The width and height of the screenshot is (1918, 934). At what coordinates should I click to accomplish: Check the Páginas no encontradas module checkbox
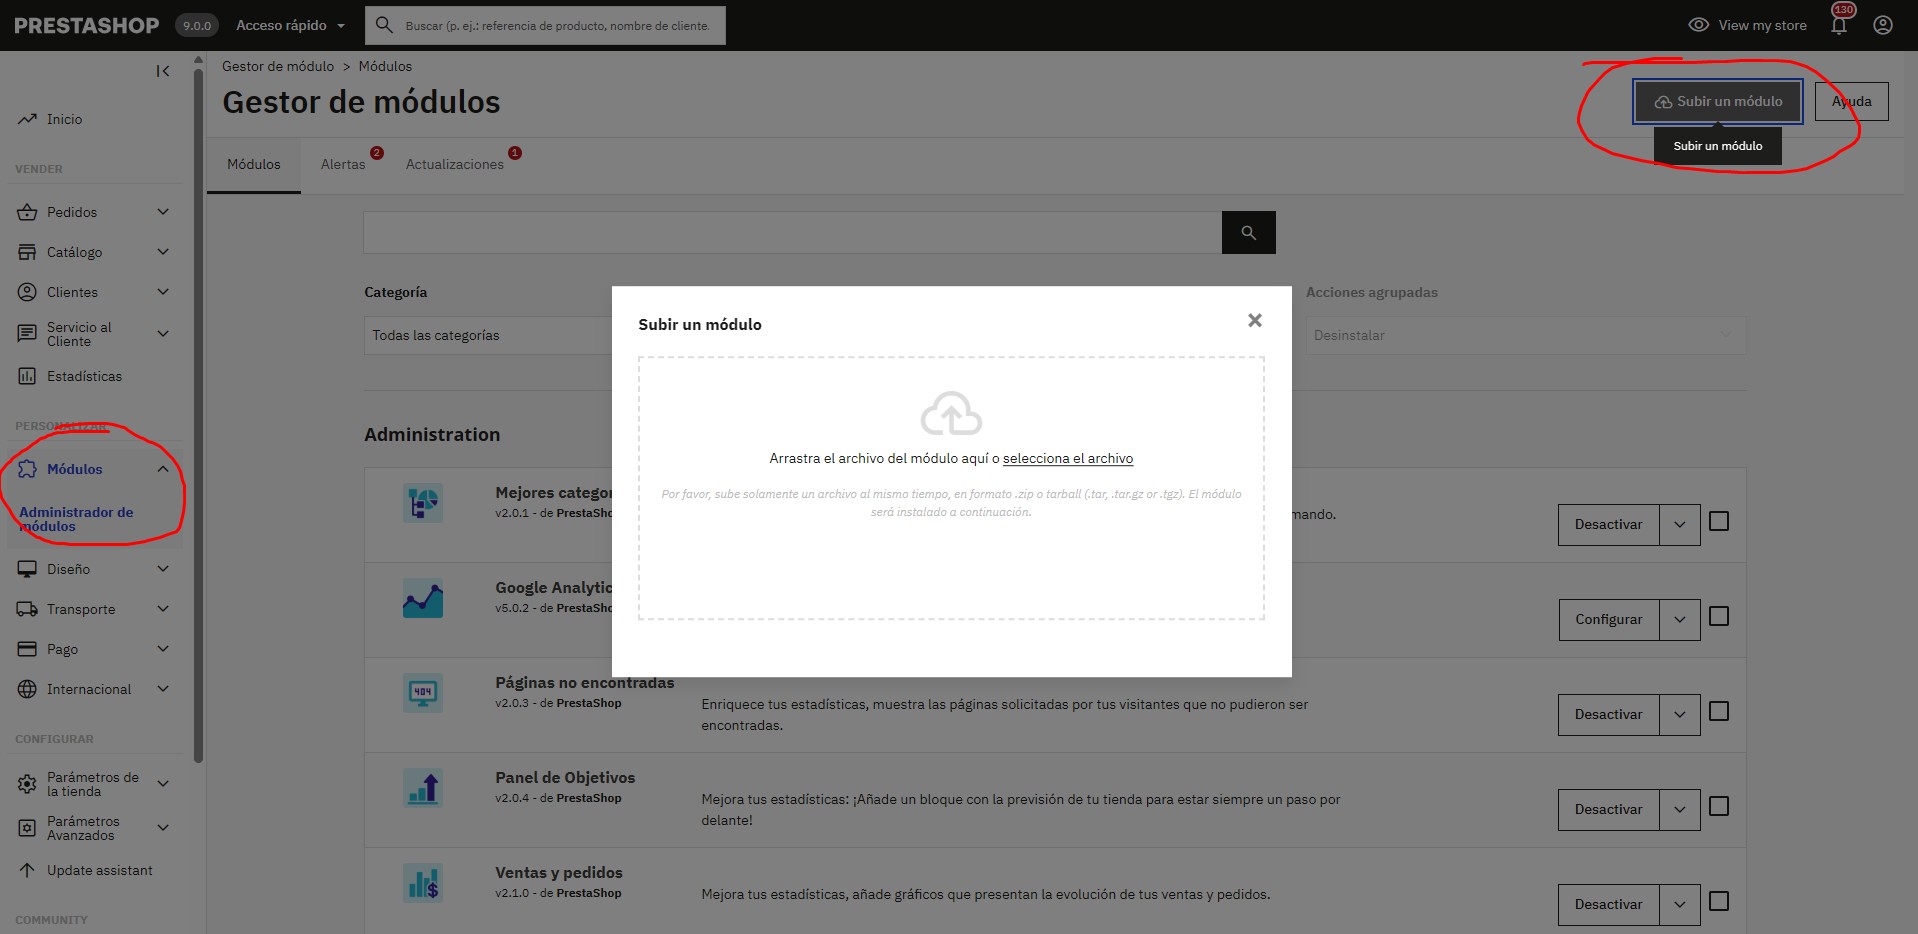tap(1718, 712)
